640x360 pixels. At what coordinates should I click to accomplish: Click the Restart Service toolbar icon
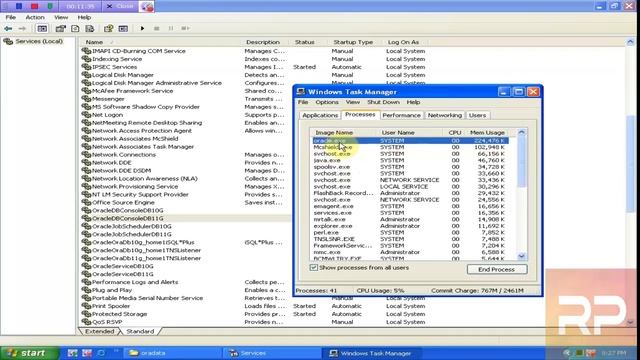point(185,29)
